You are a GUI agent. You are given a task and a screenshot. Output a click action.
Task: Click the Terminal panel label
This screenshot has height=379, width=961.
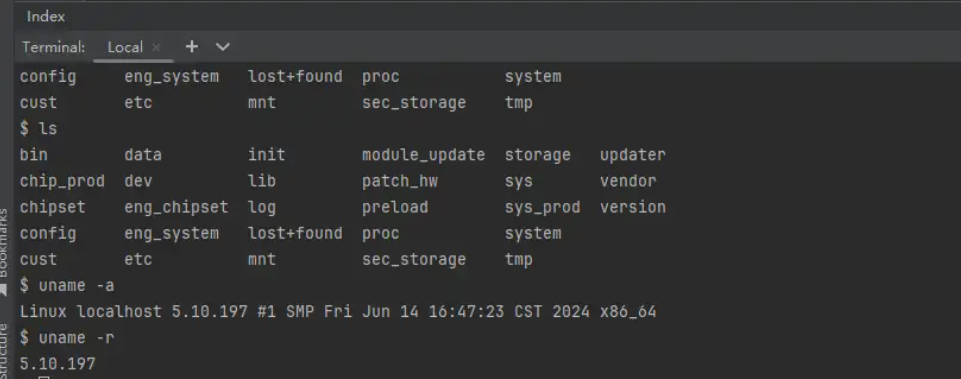(53, 47)
